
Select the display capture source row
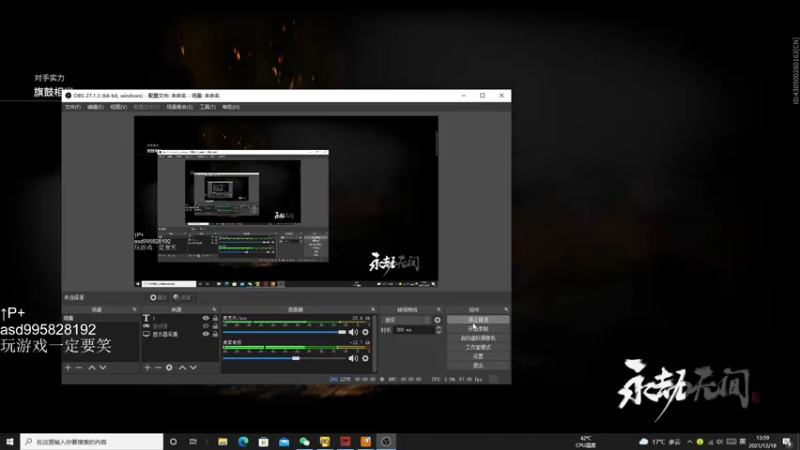pyautogui.click(x=181, y=334)
